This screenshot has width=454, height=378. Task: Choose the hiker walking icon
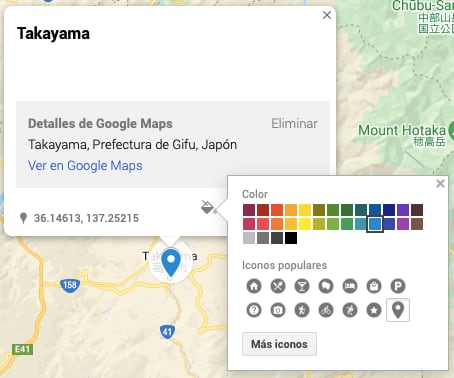(x=302, y=310)
